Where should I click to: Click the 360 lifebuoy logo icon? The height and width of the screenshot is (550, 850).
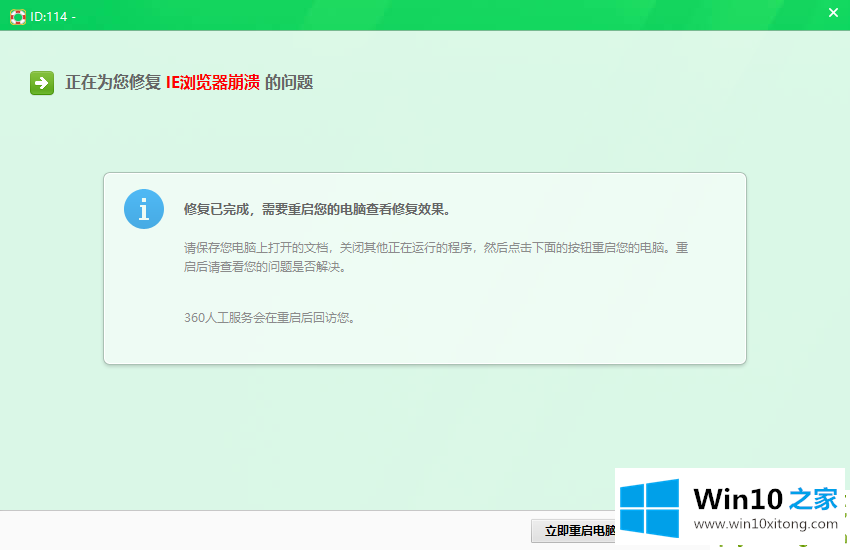pos(18,17)
